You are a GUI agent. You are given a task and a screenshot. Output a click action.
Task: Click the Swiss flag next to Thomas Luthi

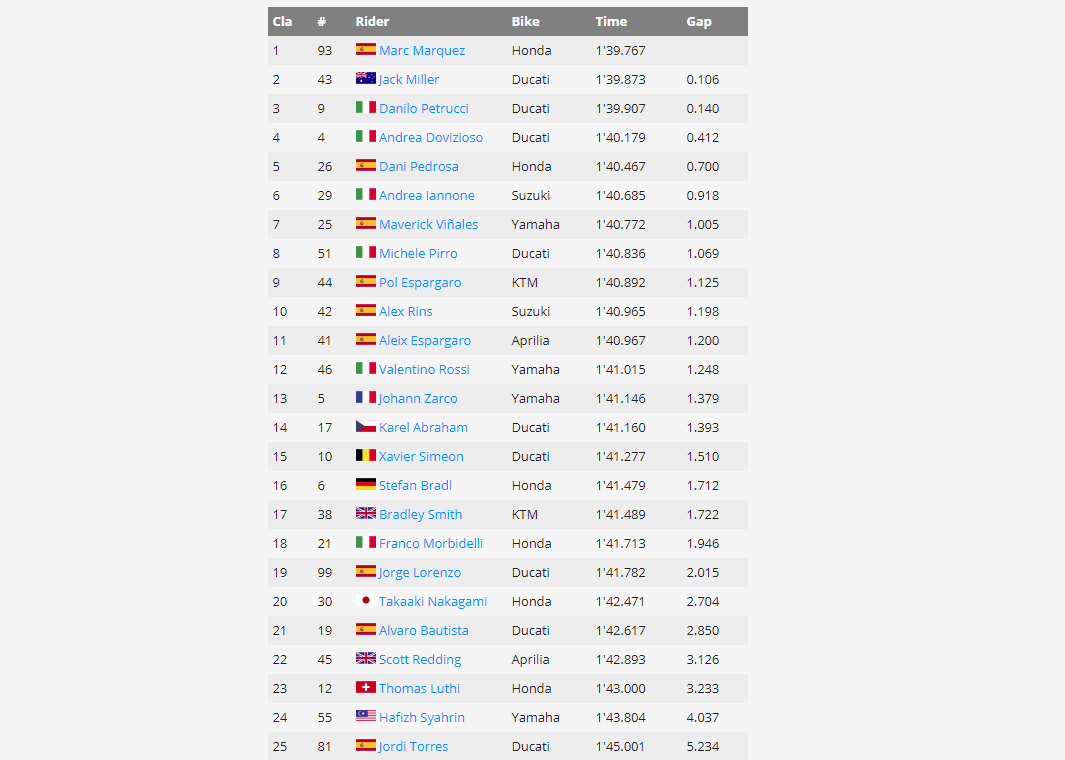click(365, 687)
